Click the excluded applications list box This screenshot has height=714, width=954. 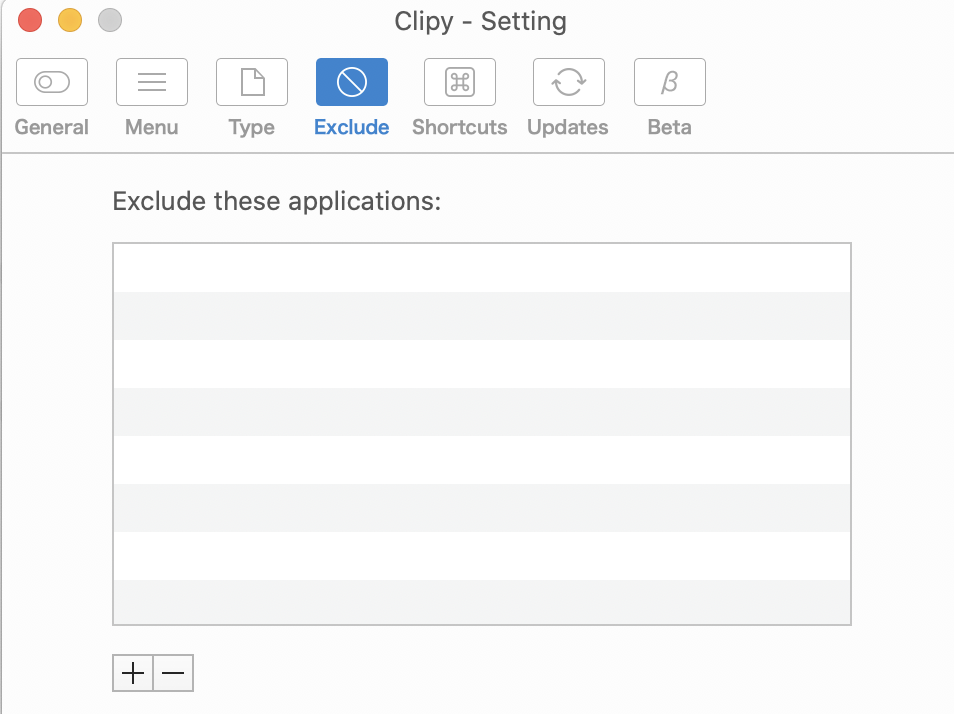482,434
